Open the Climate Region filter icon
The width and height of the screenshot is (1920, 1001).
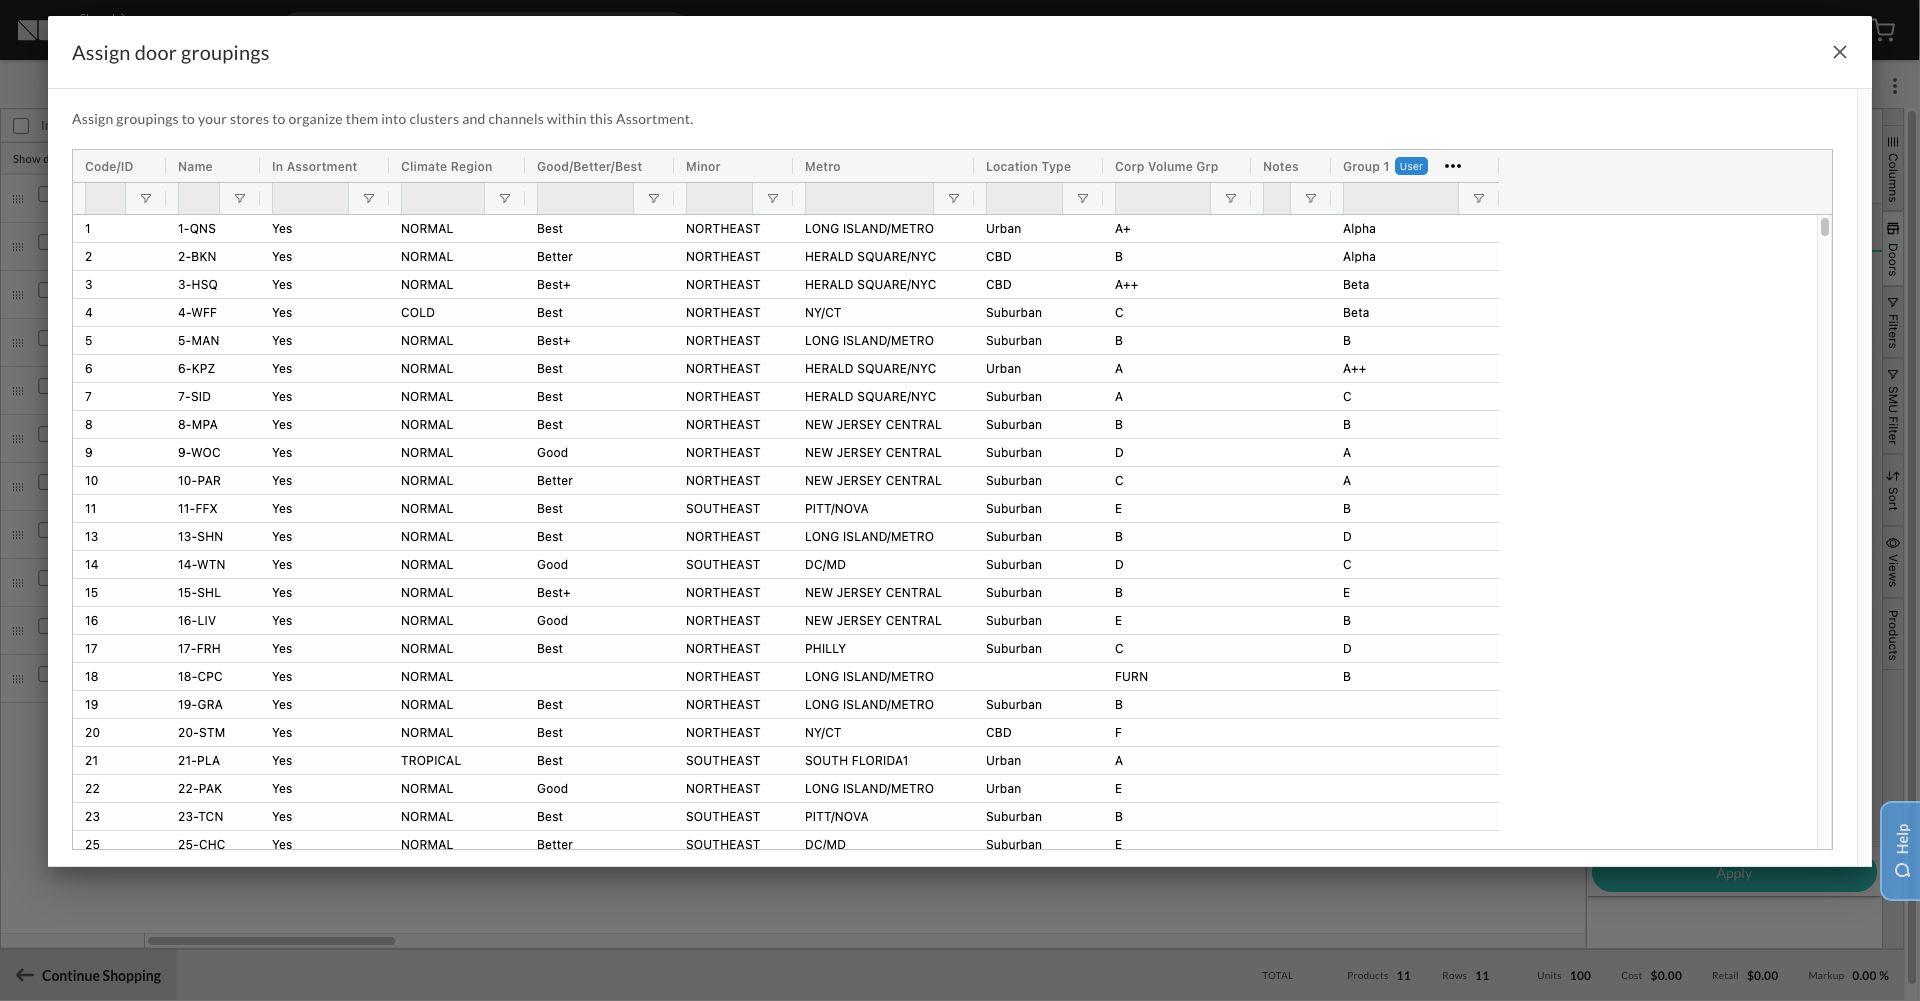tap(505, 199)
